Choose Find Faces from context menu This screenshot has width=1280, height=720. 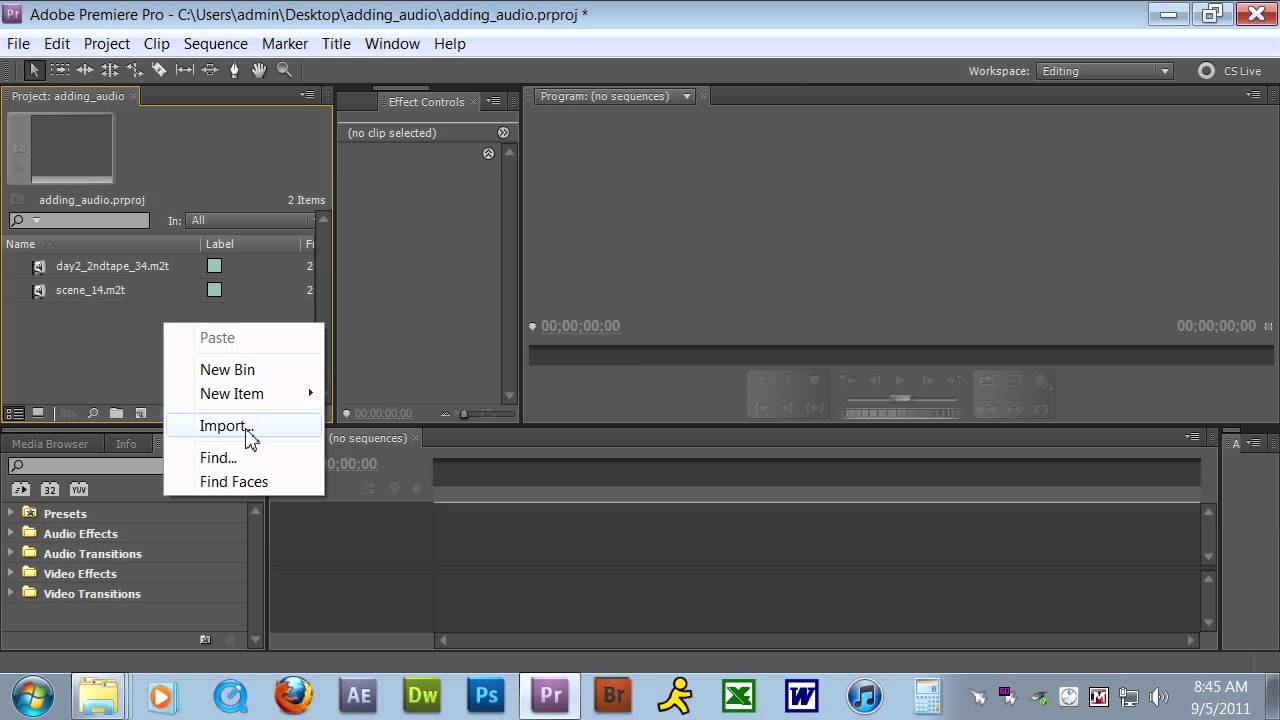[244, 482]
